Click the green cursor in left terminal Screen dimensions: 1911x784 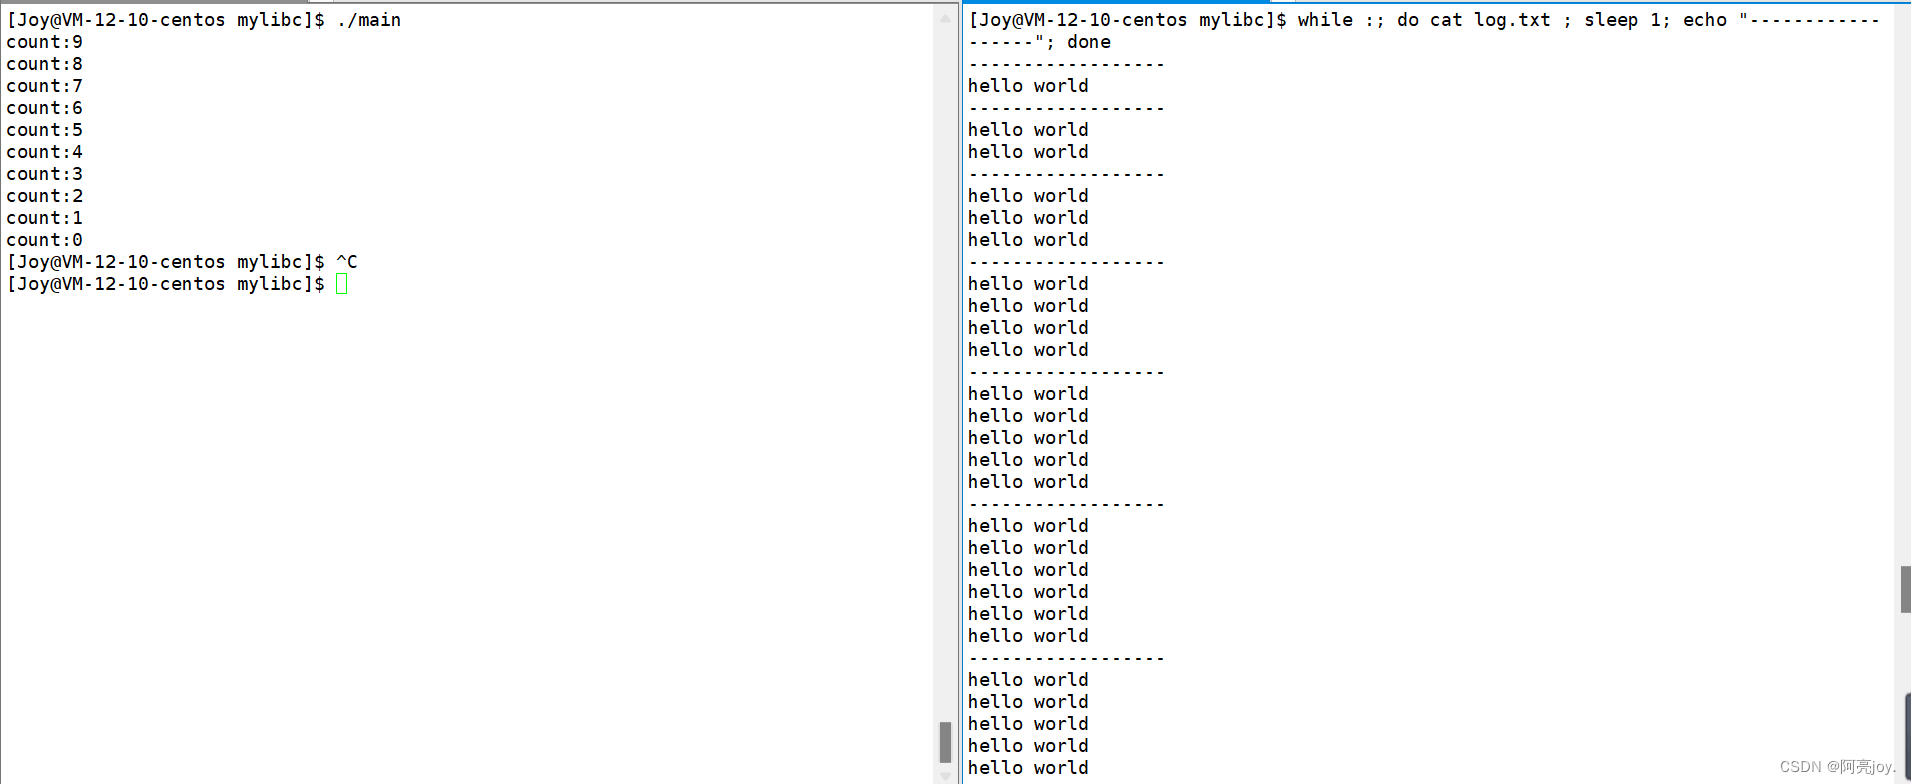tap(342, 284)
